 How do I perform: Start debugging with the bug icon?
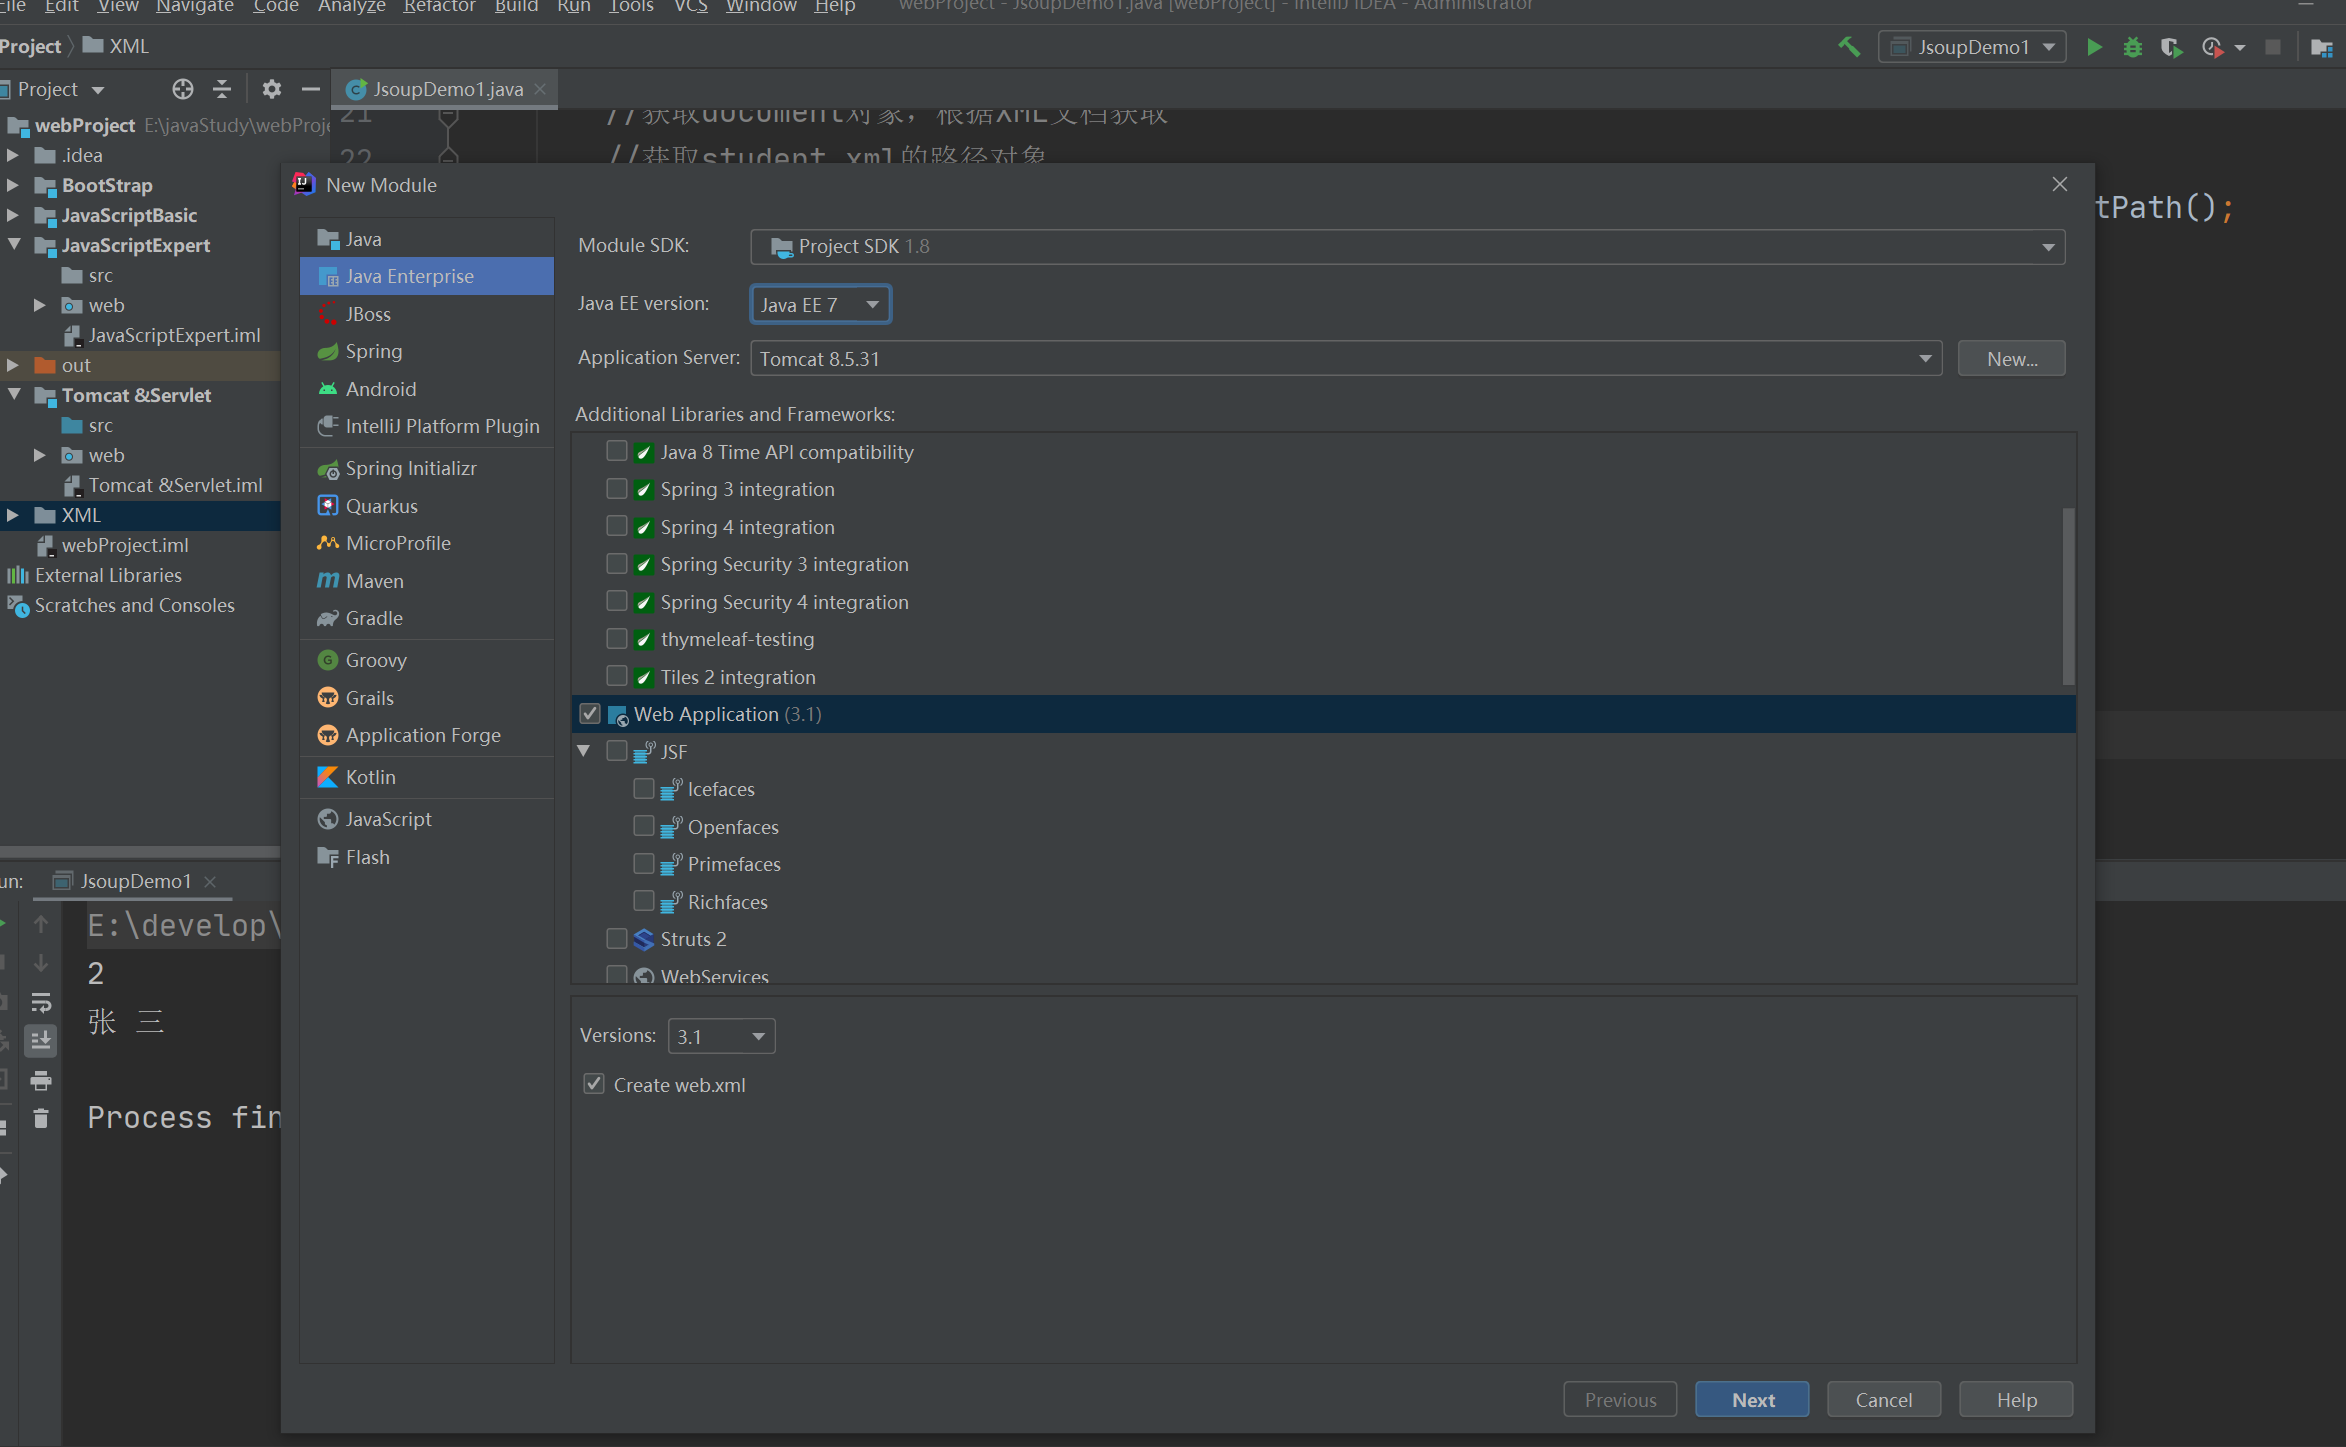[x=2132, y=47]
